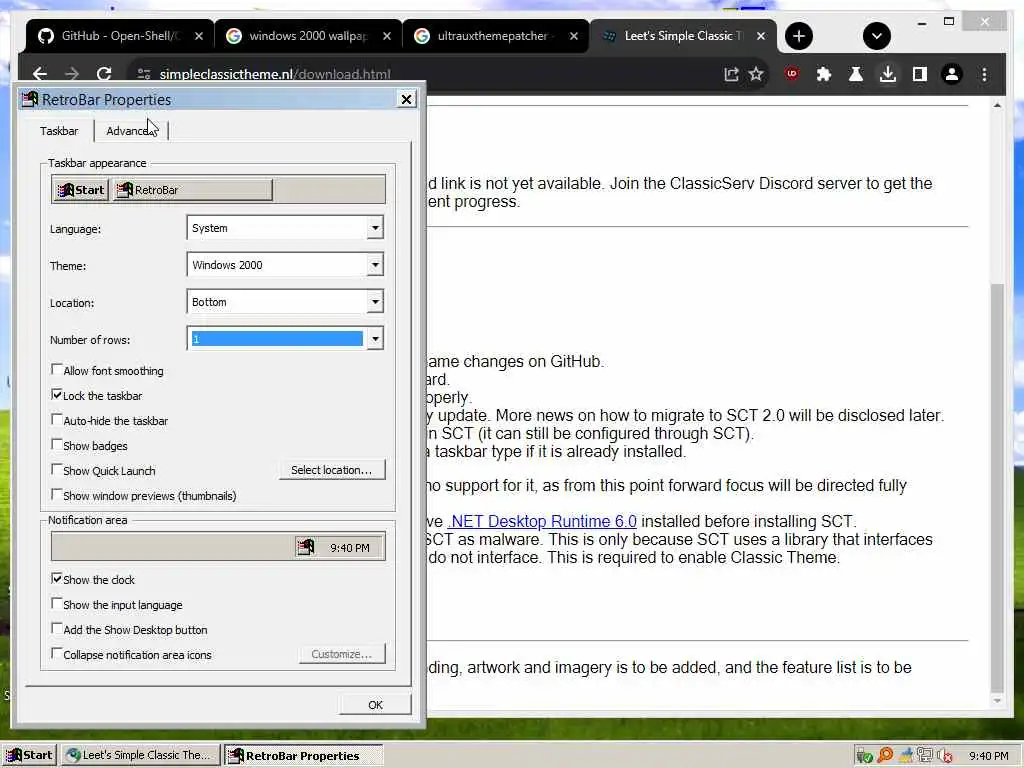Open the Theme dropdown arrow
Viewport: 1024px width, 768px height.
point(375,265)
